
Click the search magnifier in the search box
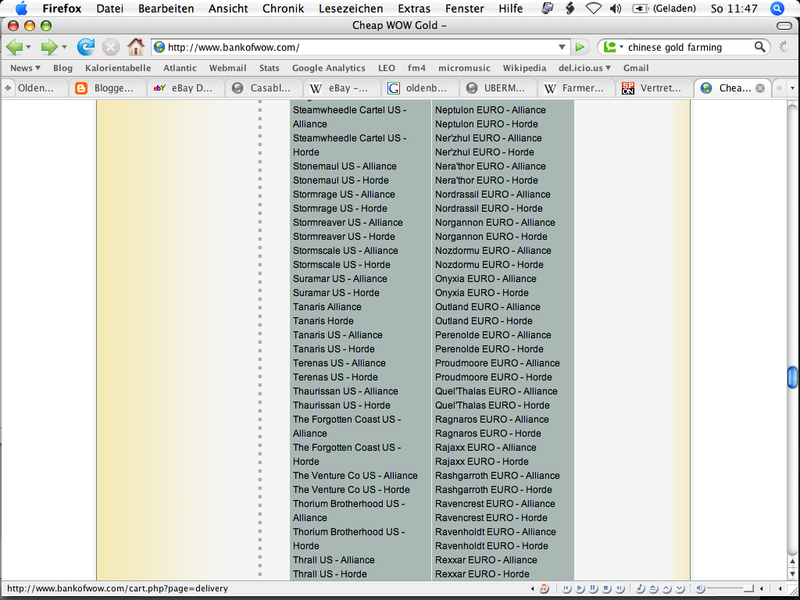point(760,47)
